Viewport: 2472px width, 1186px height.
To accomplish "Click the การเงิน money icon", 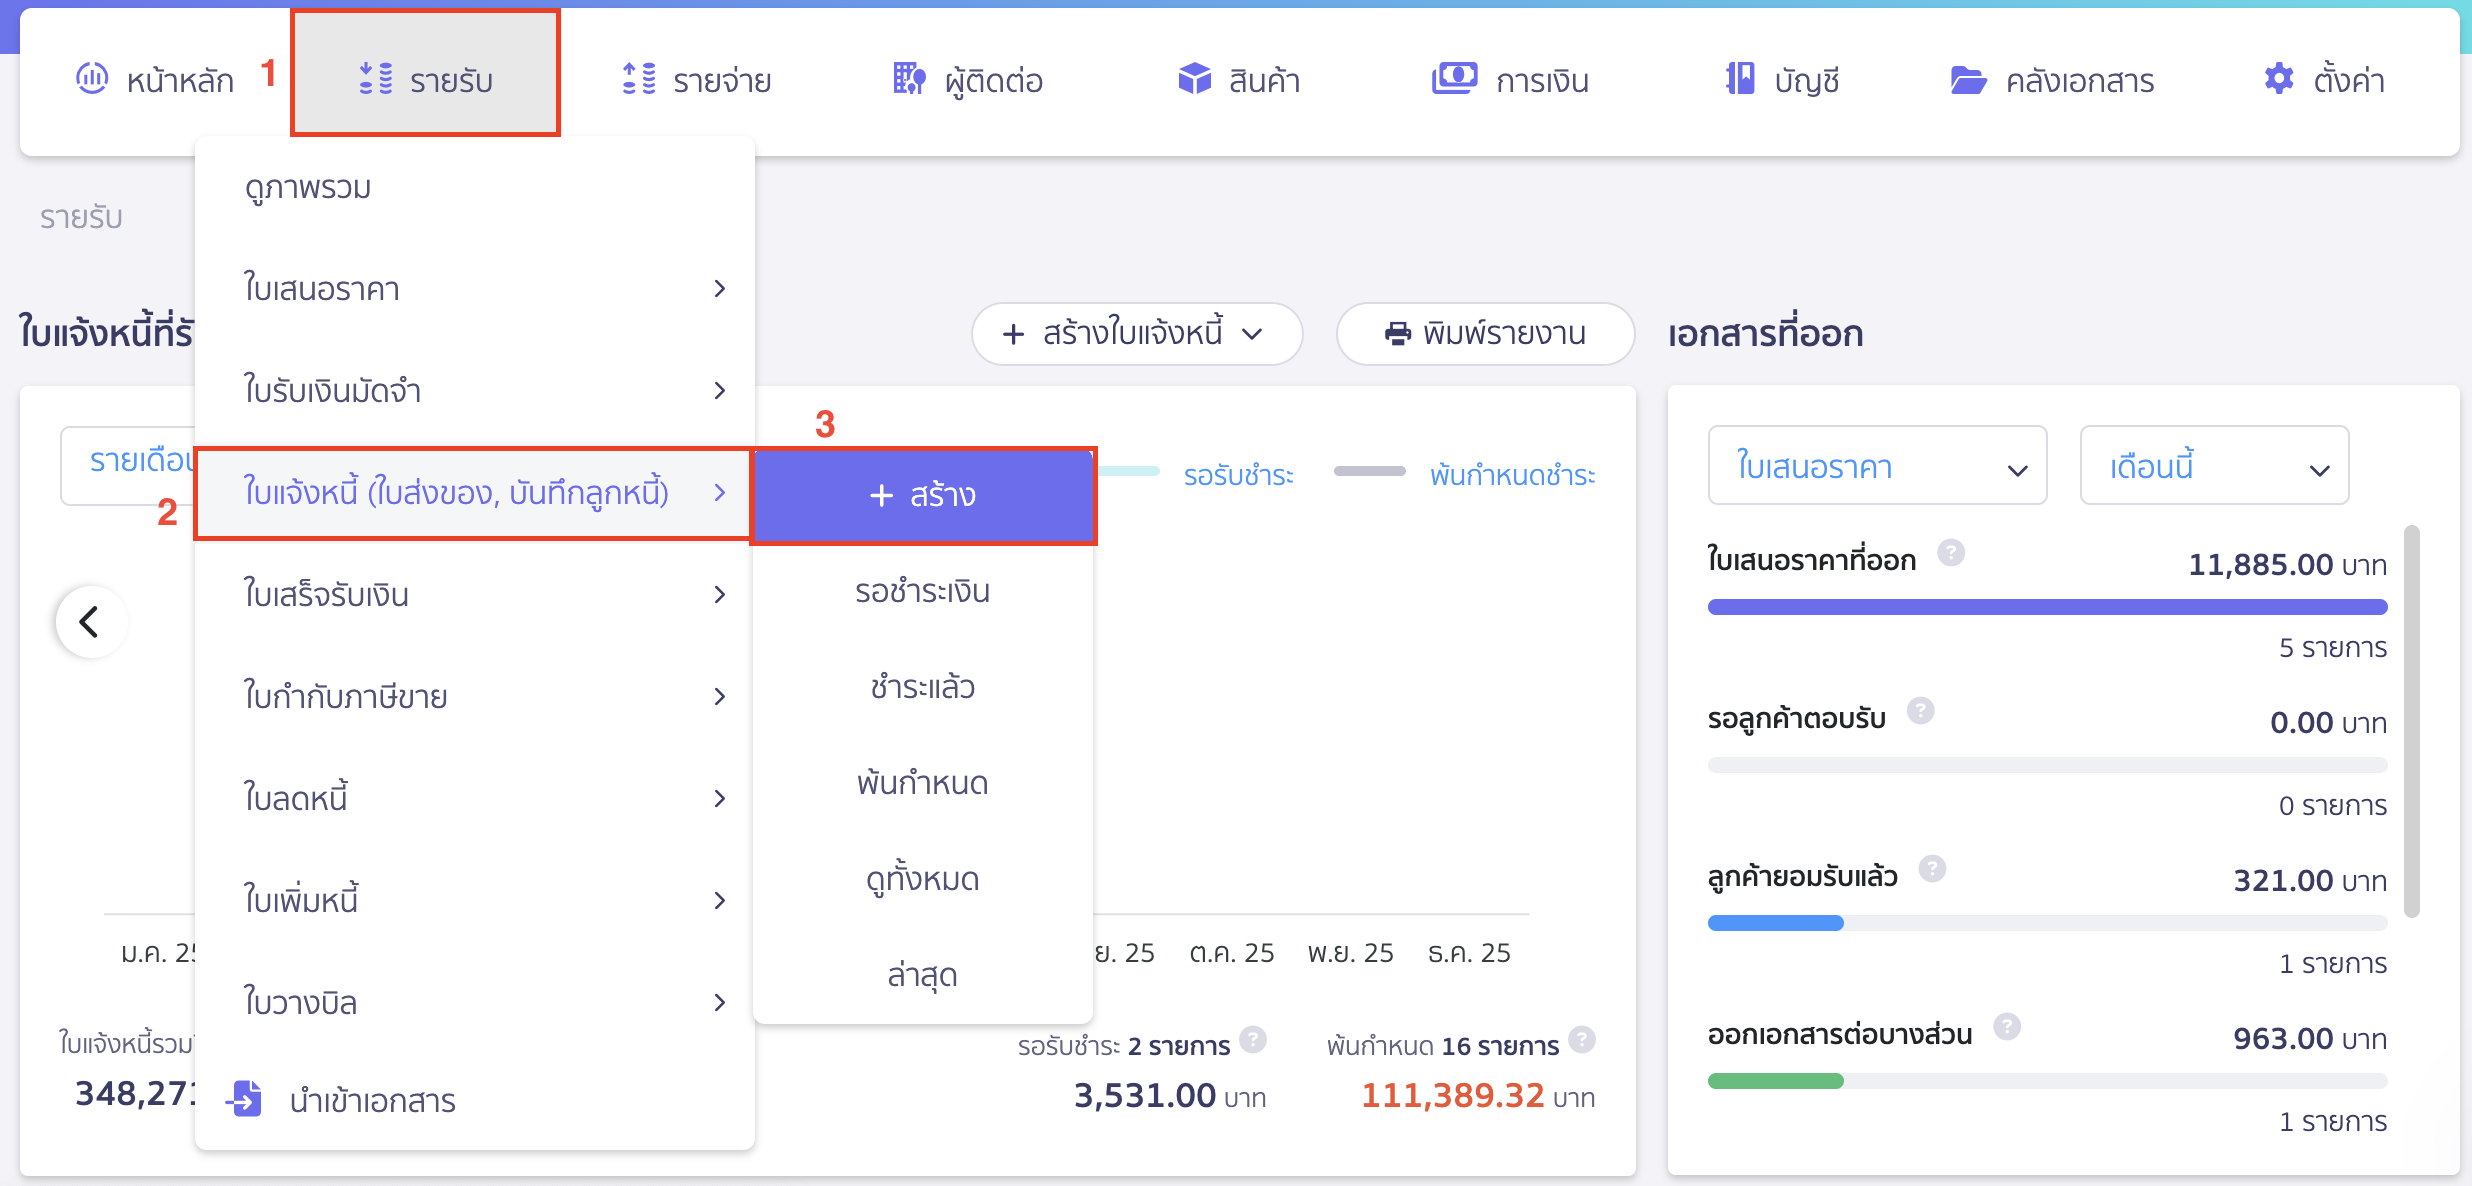I will [x=1454, y=78].
